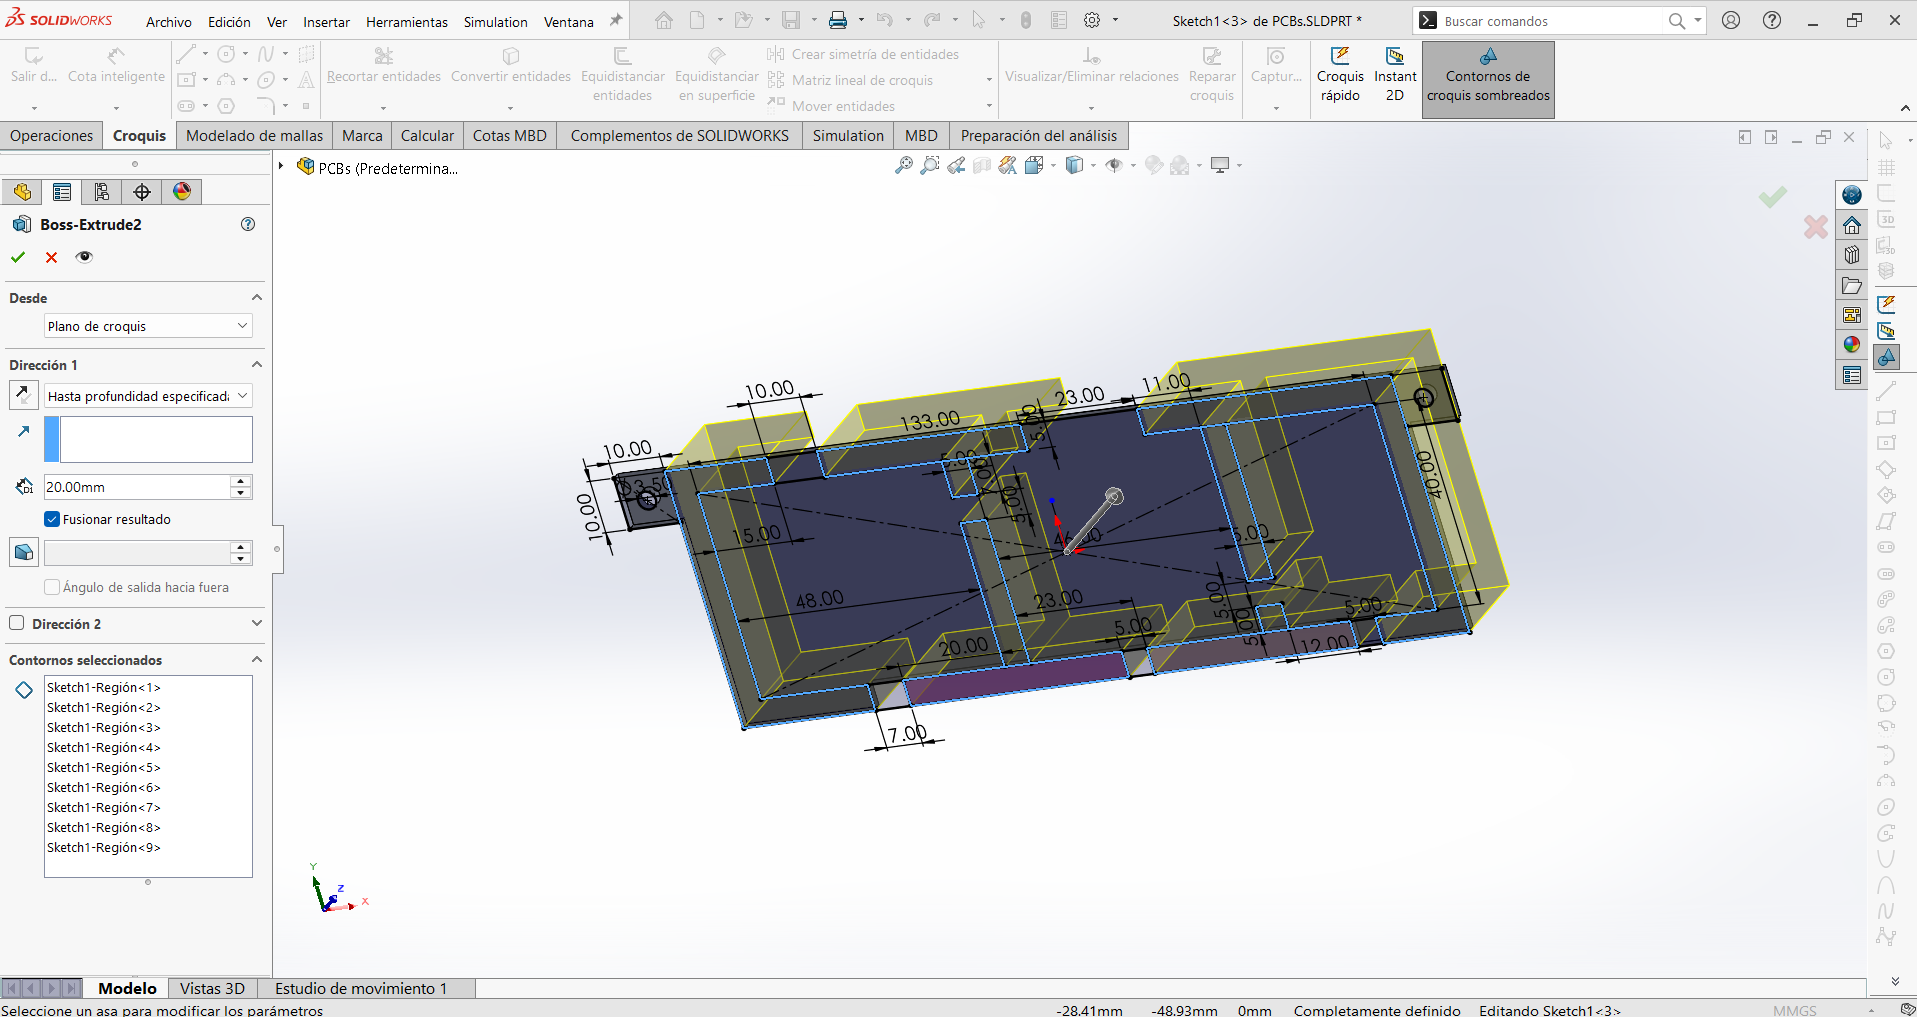Open Boss-Extrude2 help question icon

click(x=248, y=224)
